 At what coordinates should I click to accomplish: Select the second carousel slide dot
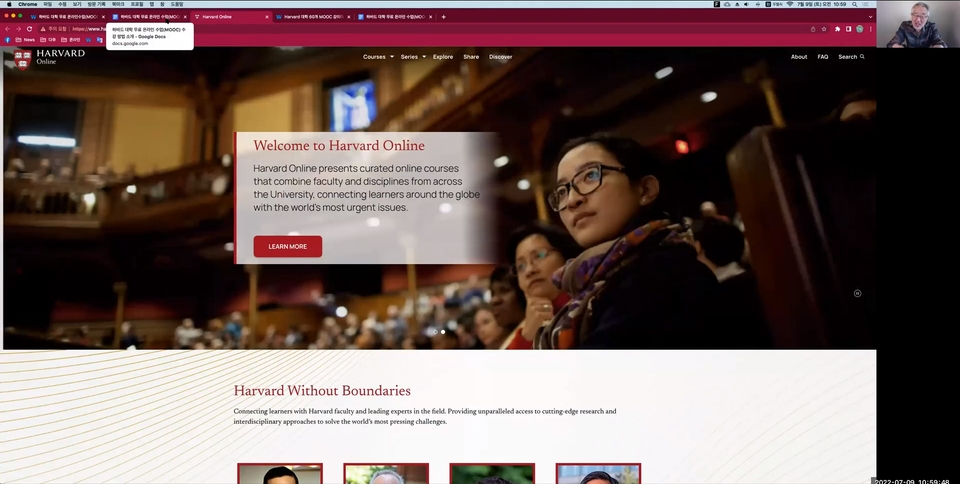[443, 332]
